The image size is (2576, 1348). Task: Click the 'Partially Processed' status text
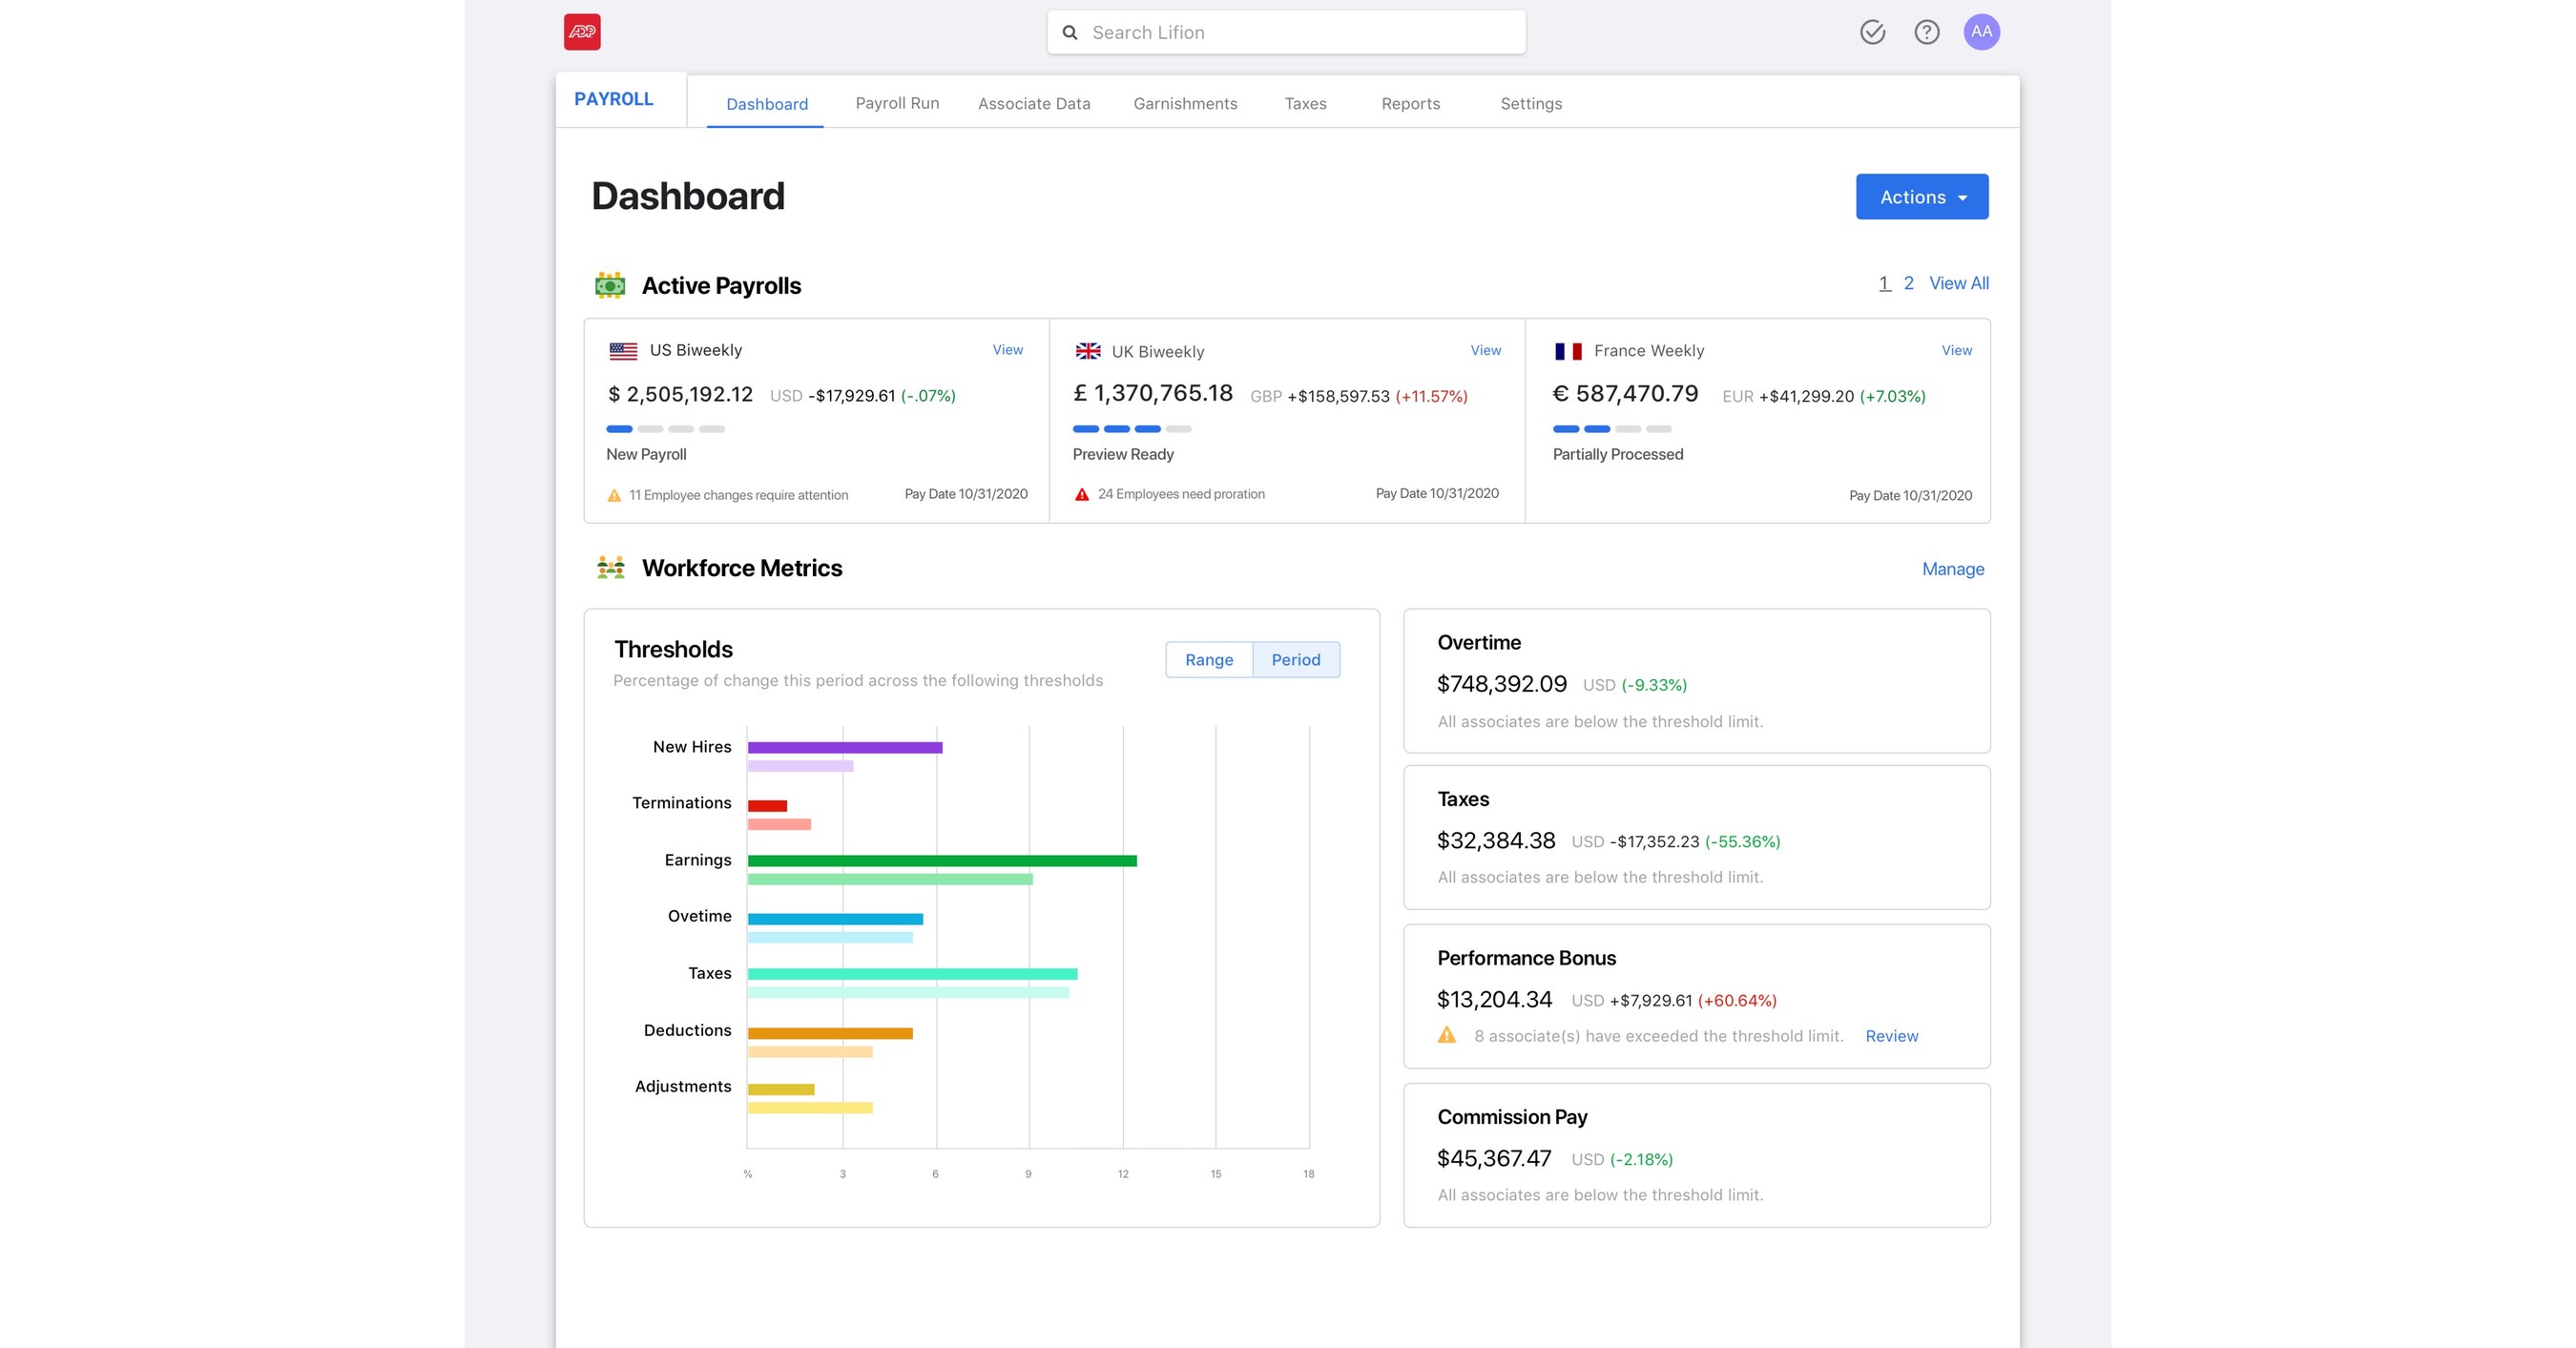tap(1617, 454)
